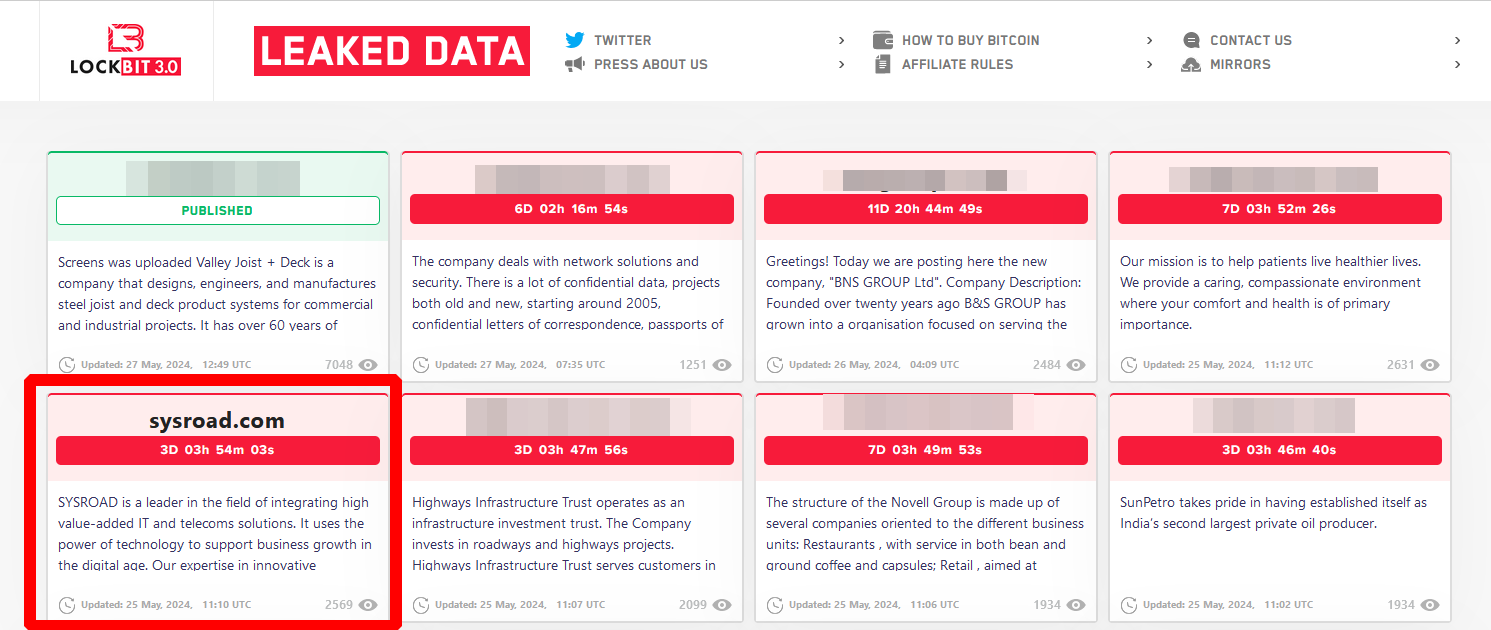Viewport: 1491px width, 630px height.
Task: Click the document icon beside Affiliate Rules
Action: [882, 65]
